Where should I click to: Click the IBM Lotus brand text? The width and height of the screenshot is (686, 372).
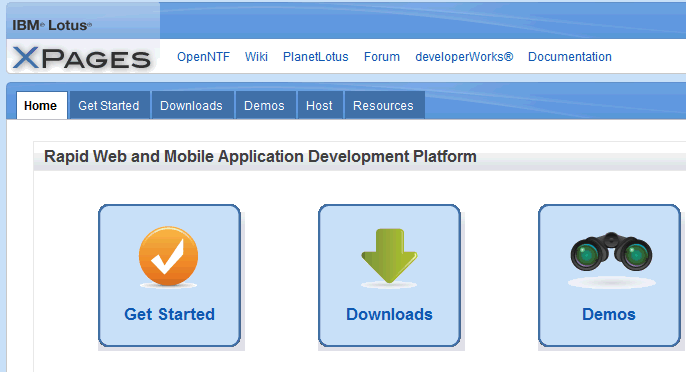coord(52,25)
